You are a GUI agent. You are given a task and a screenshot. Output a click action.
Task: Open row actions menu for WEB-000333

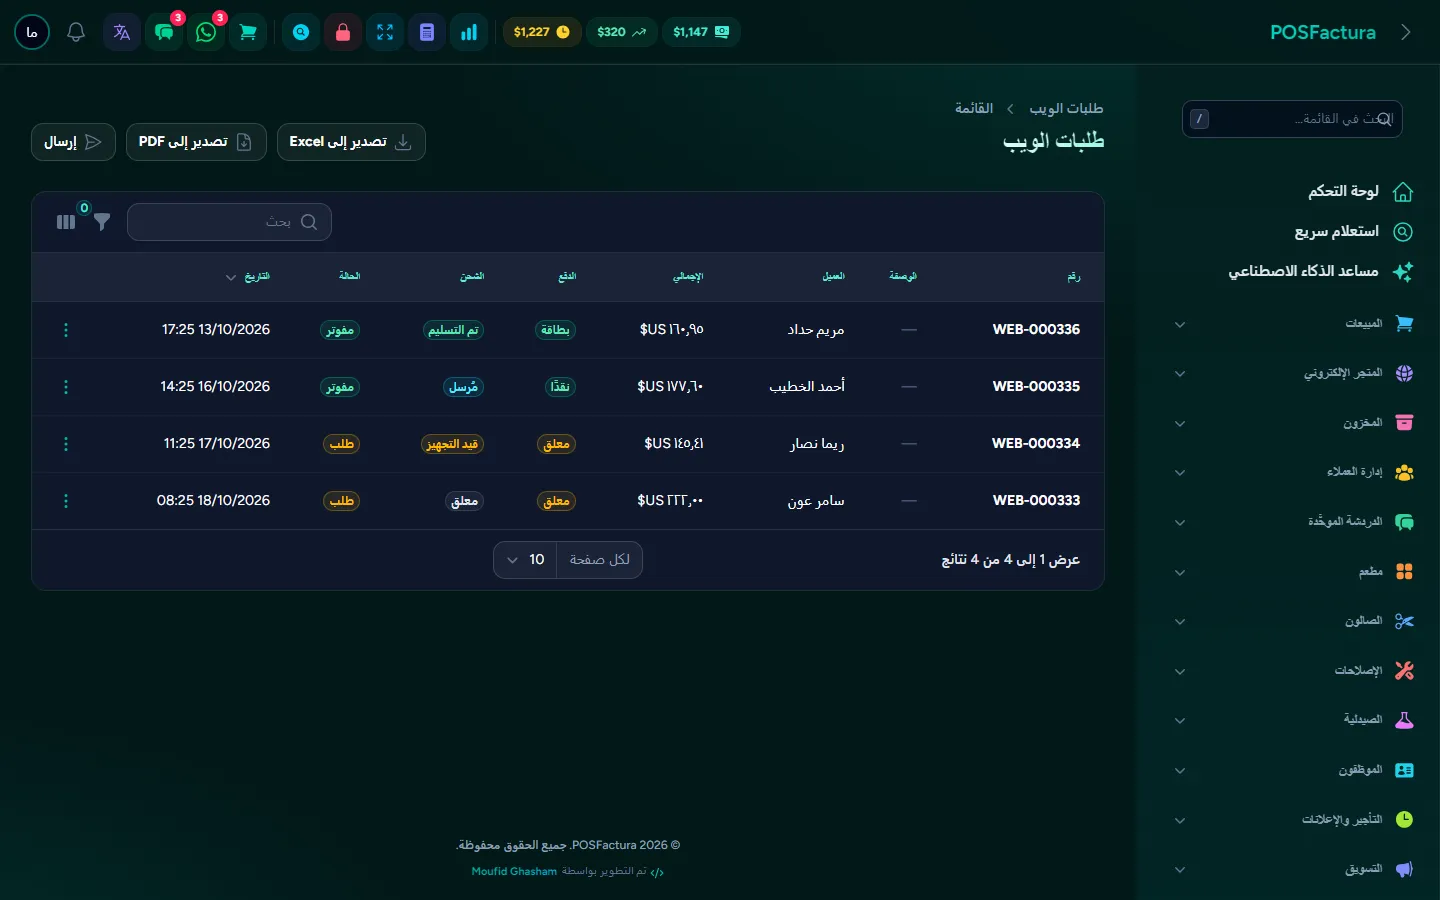point(66,501)
